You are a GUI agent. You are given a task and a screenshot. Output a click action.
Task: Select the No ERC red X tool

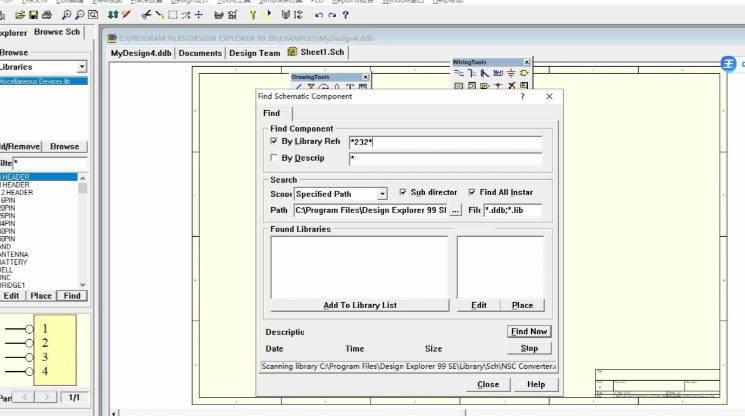pyautogui.click(x=511, y=86)
